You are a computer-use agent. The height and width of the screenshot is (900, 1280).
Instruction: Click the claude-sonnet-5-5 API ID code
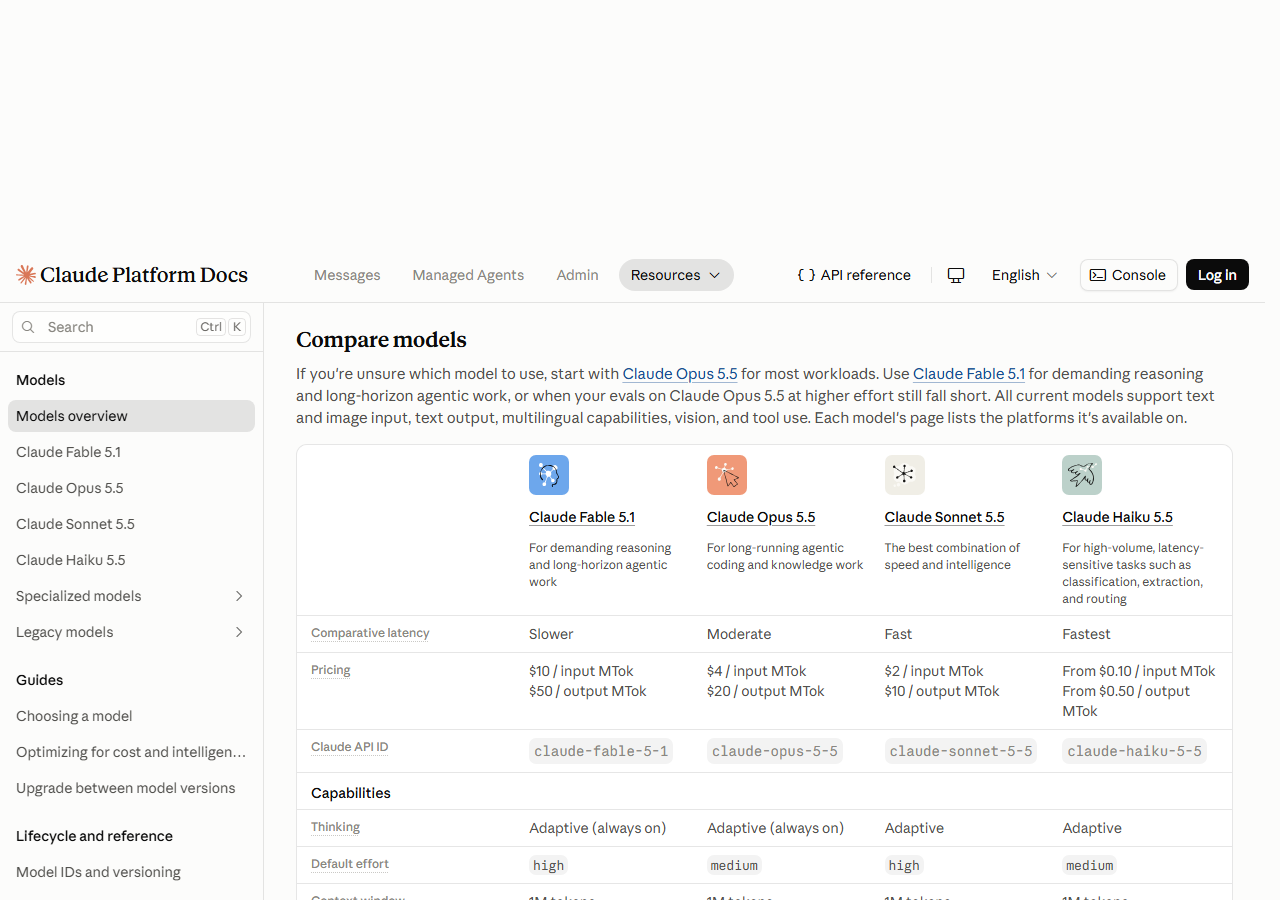[961, 751]
